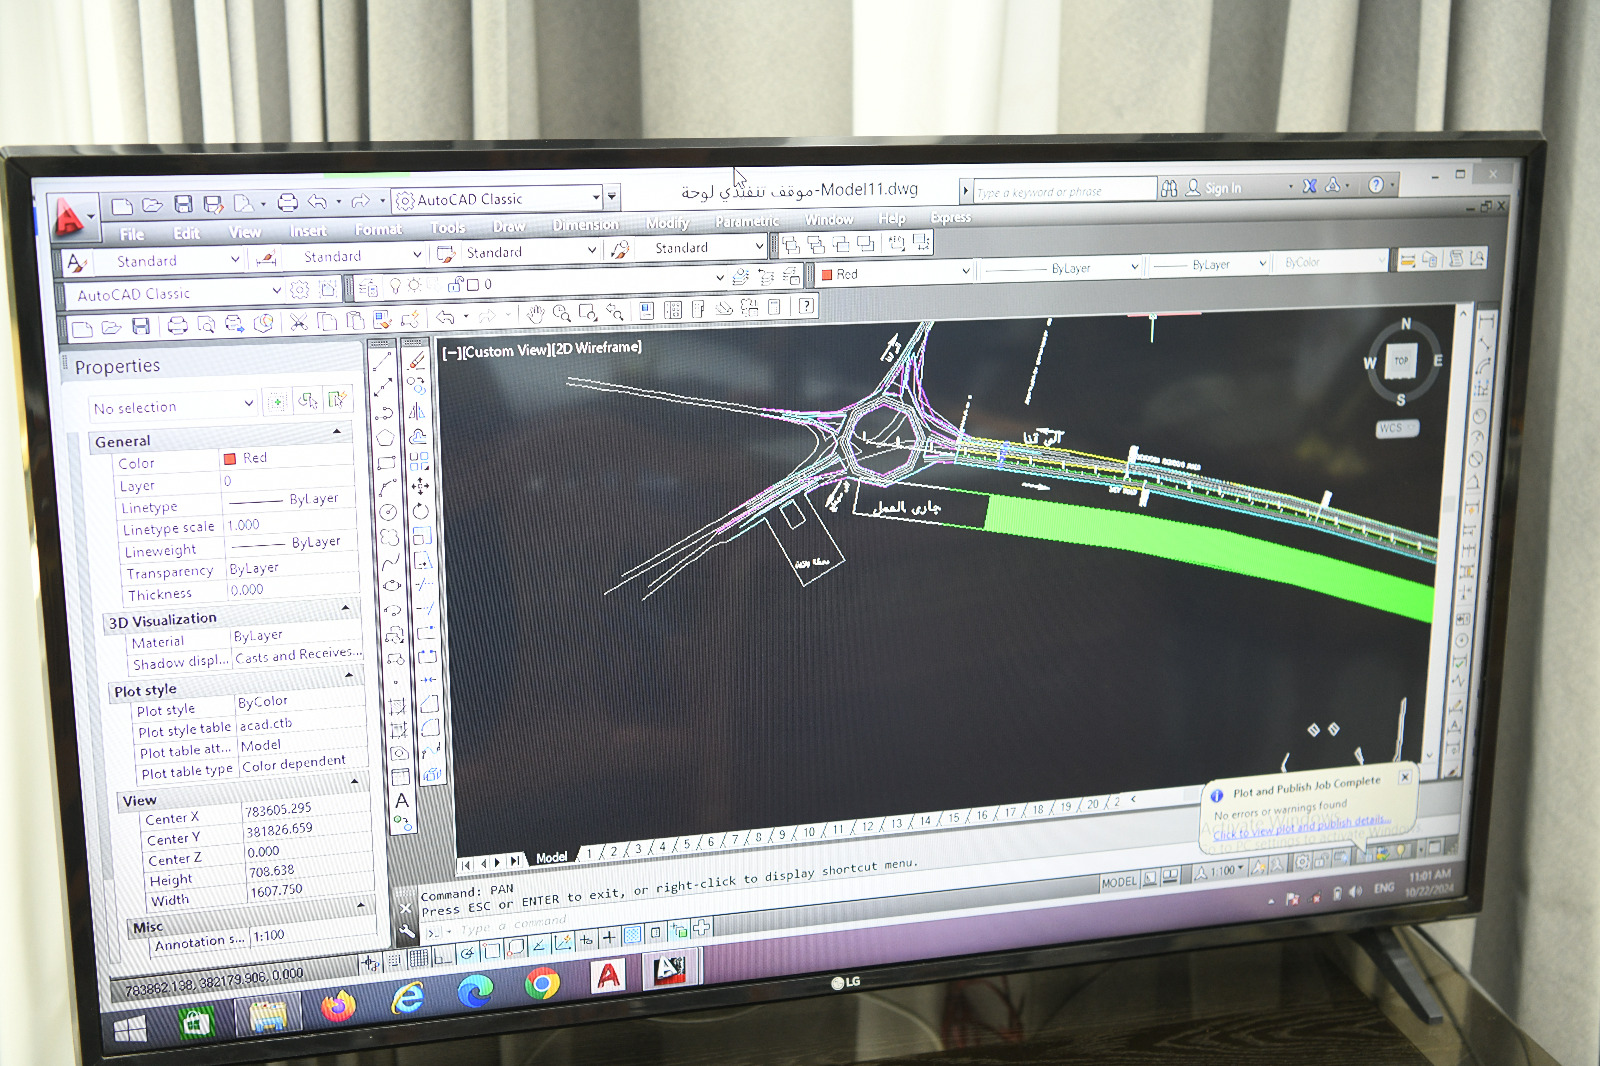Open the ByLayer linetype dropdown
The image size is (1600, 1066).
tap(1061, 268)
